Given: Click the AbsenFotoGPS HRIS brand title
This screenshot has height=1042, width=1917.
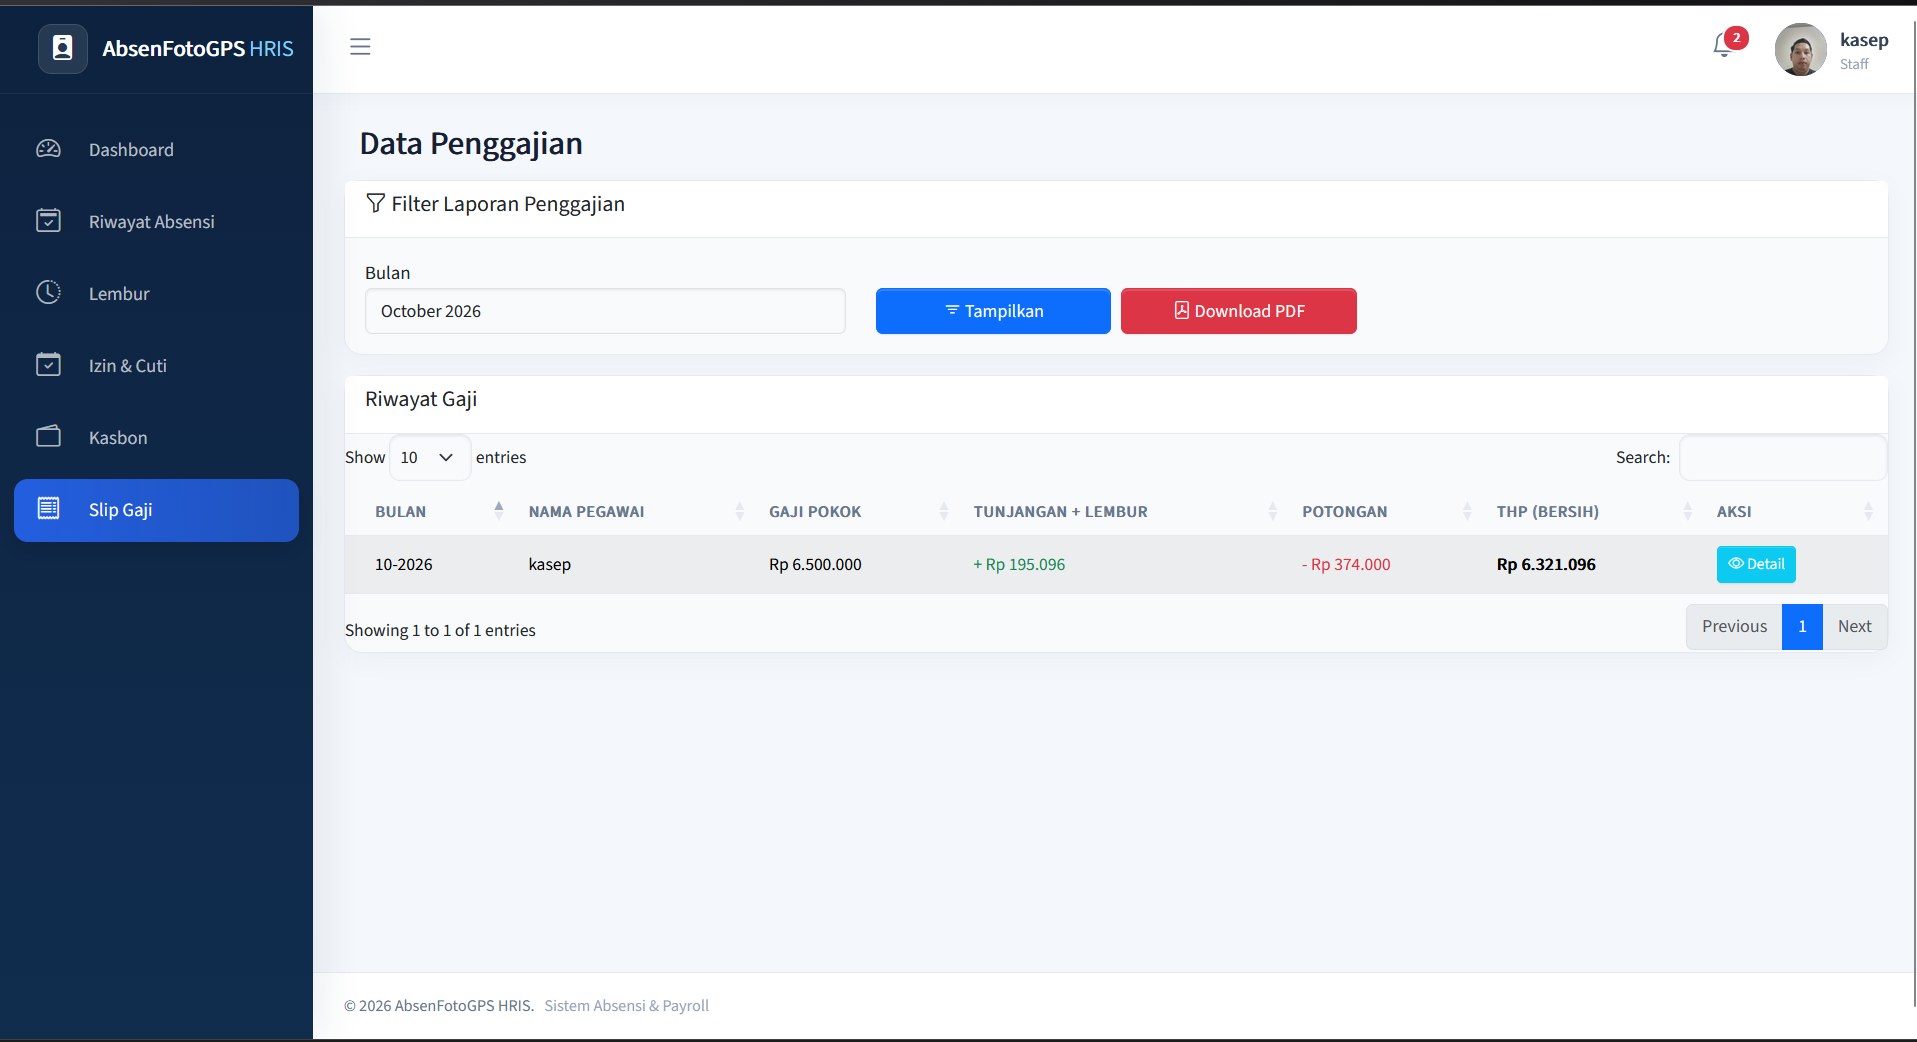Looking at the screenshot, I should [x=198, y=49].
